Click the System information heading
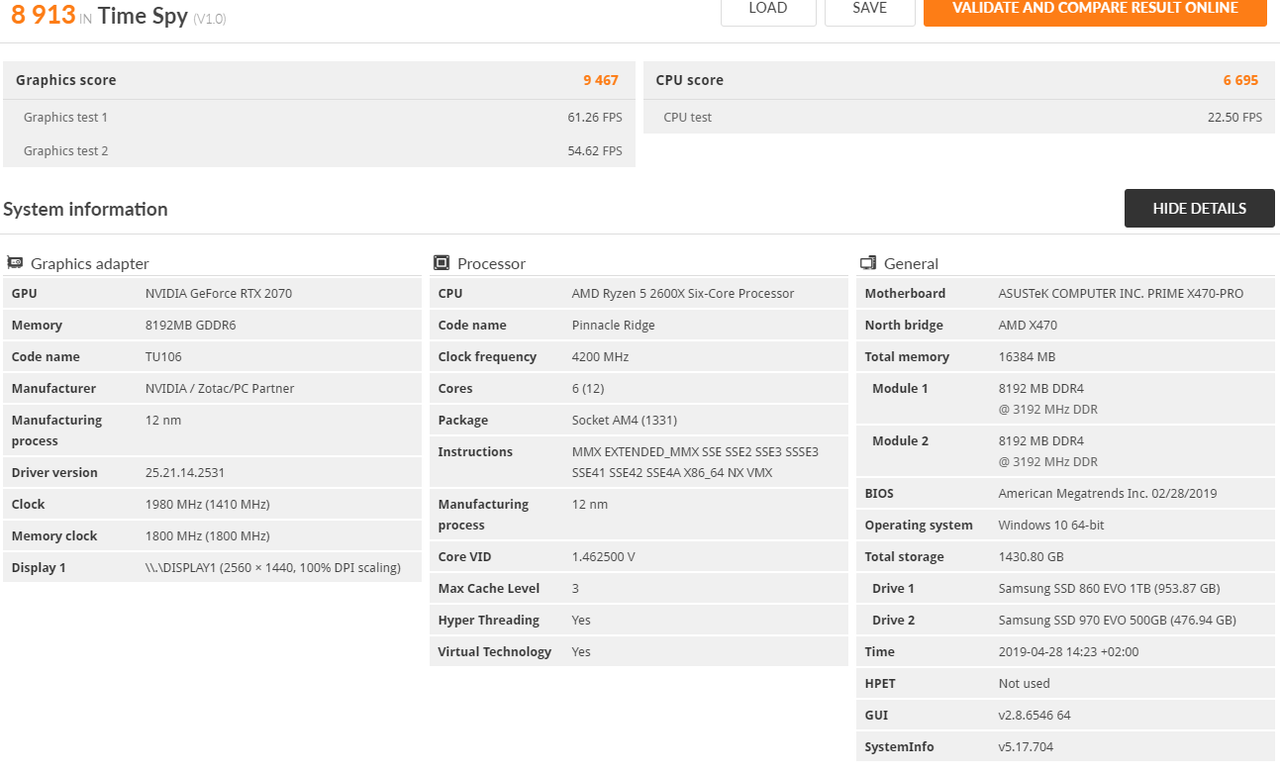 (85, 209)
